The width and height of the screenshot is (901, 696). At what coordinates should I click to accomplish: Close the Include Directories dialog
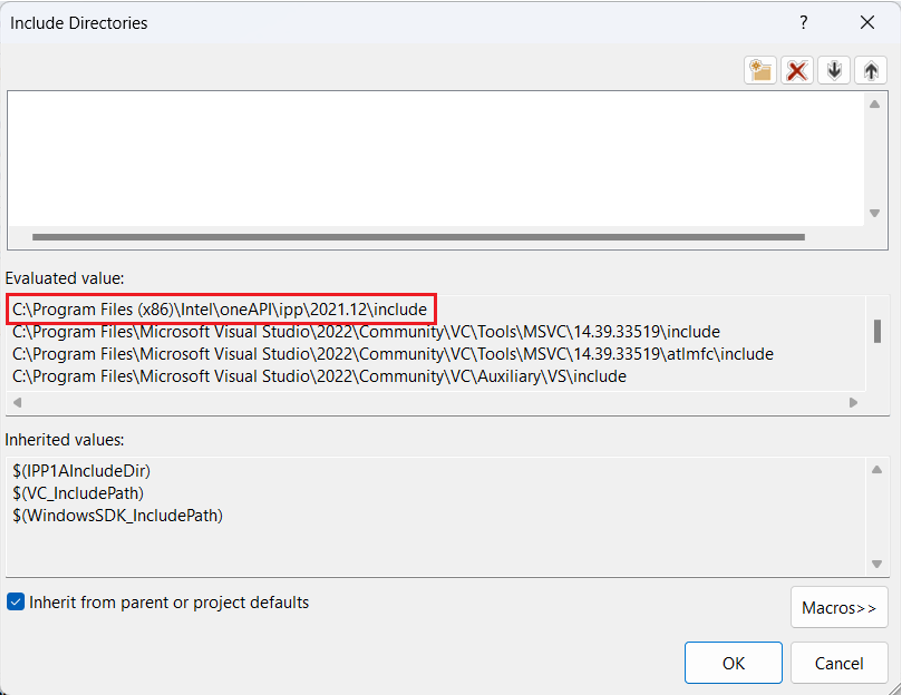tap(866, 23)
